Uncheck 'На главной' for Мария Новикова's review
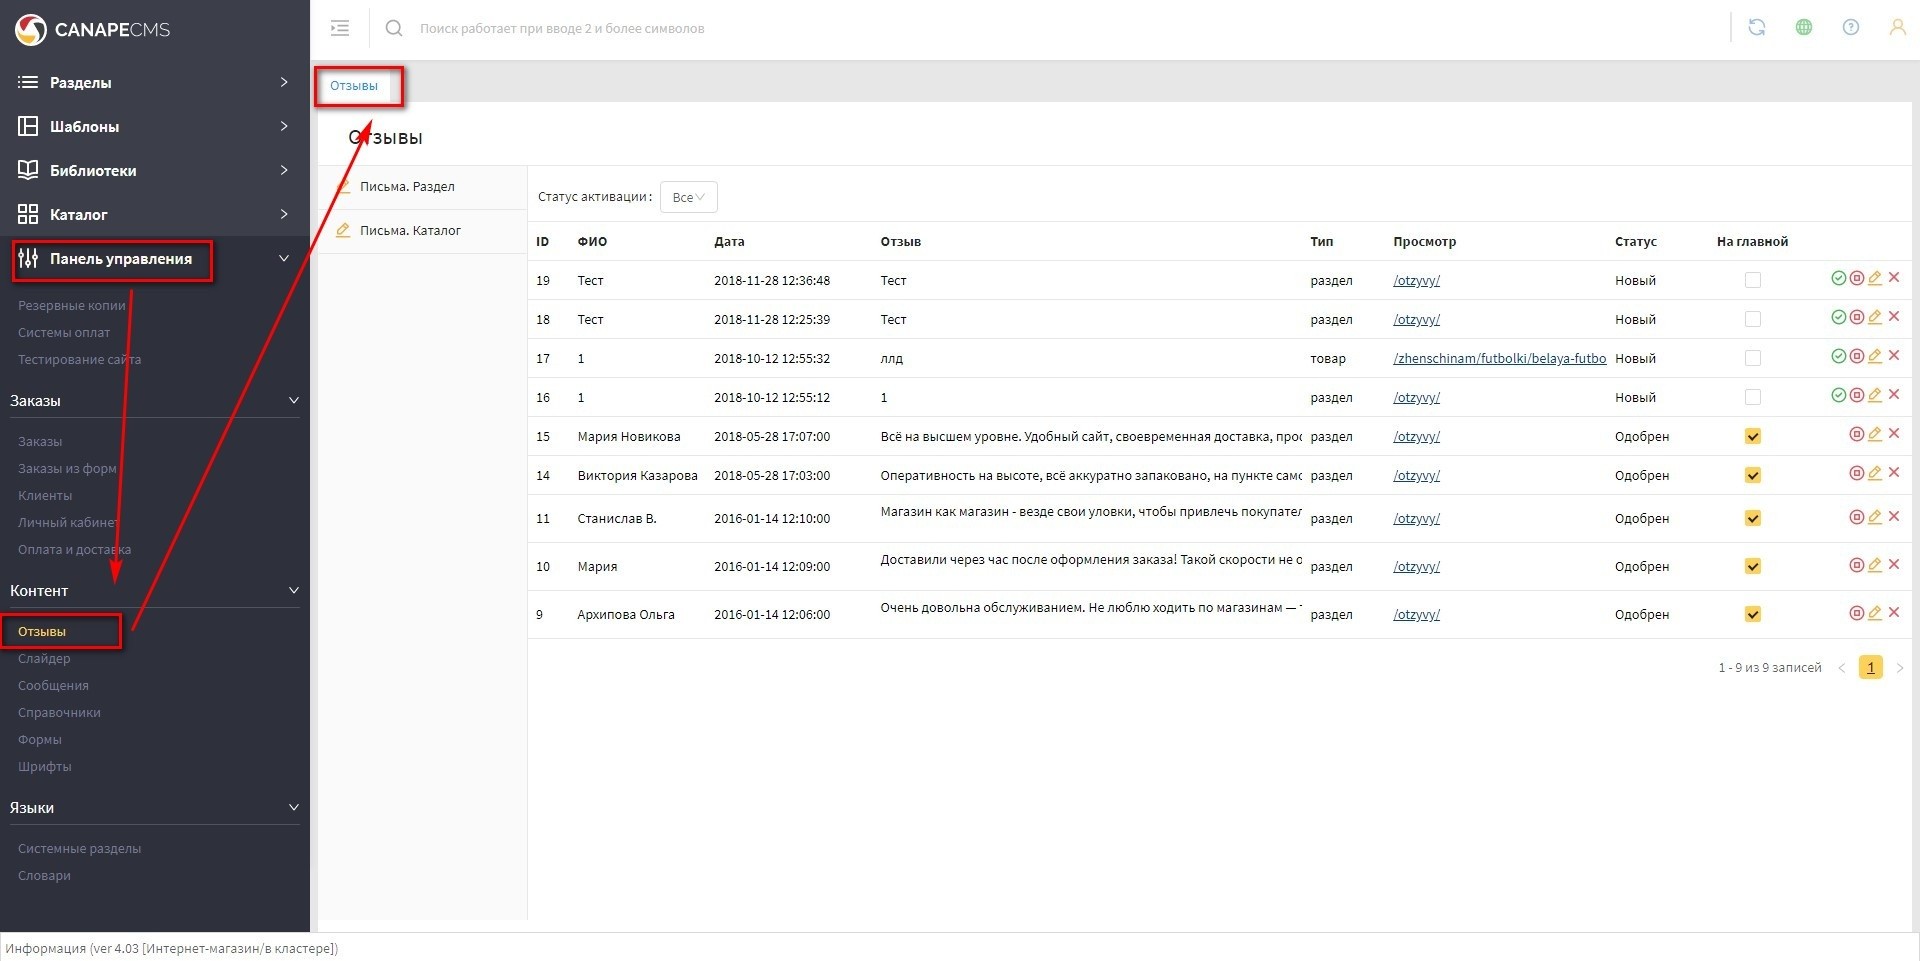 tap(1752, 437)
